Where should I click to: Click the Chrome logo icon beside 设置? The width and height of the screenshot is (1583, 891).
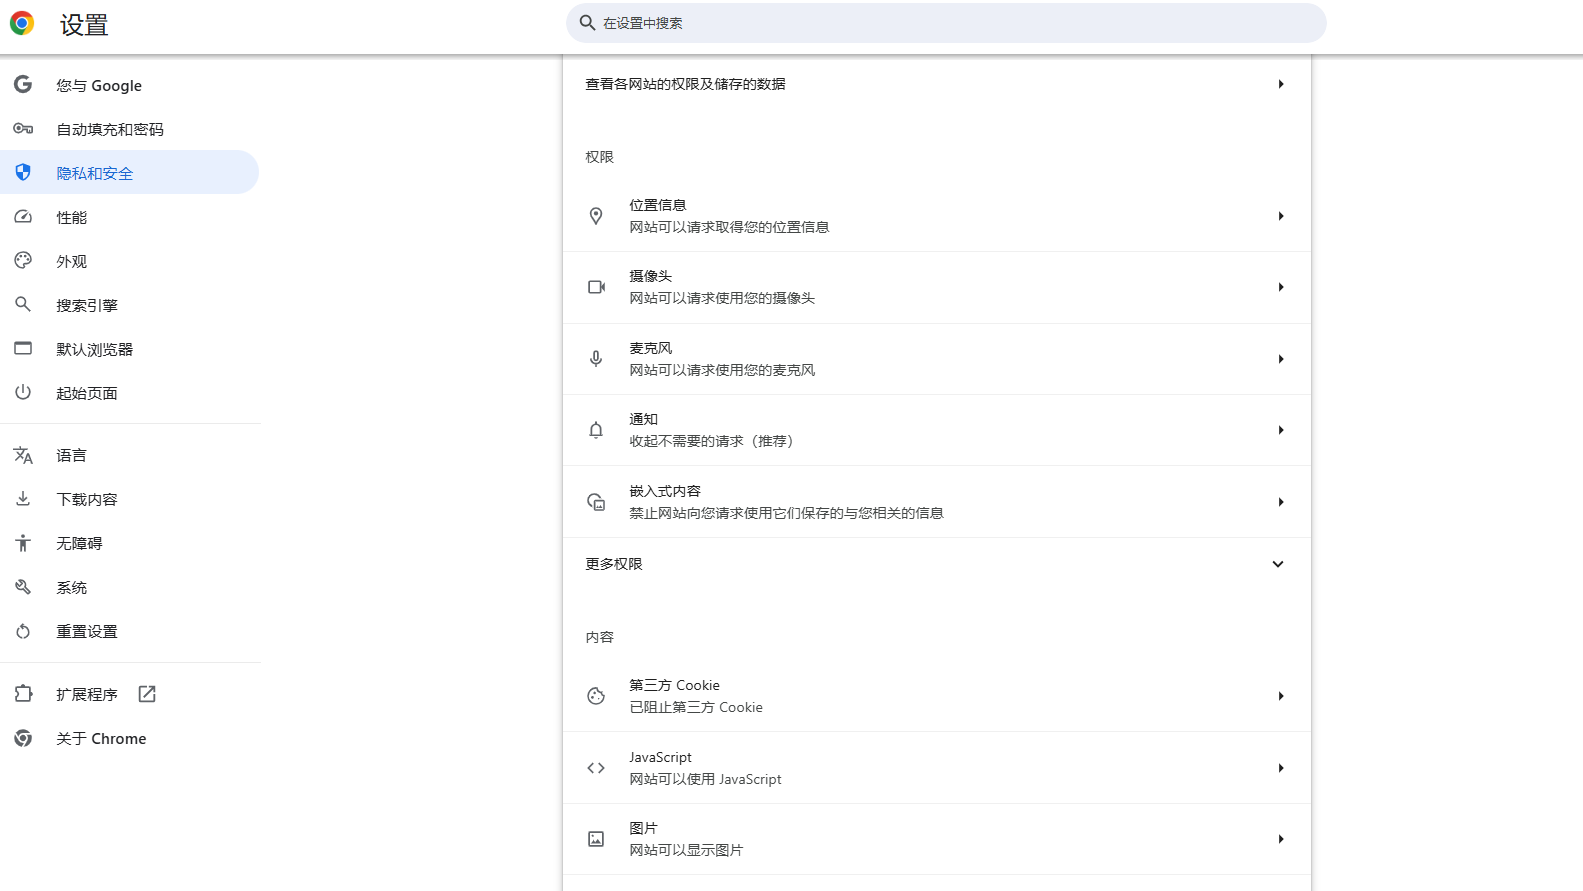point(22,23)
